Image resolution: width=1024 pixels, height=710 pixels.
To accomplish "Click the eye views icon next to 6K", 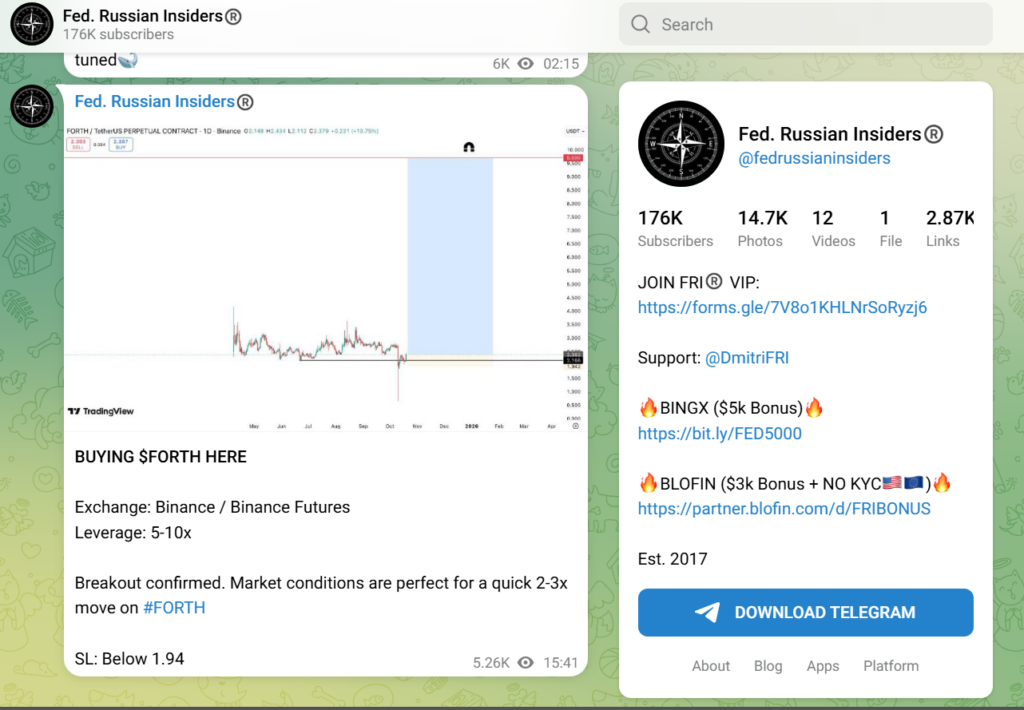I will (526, 63).
